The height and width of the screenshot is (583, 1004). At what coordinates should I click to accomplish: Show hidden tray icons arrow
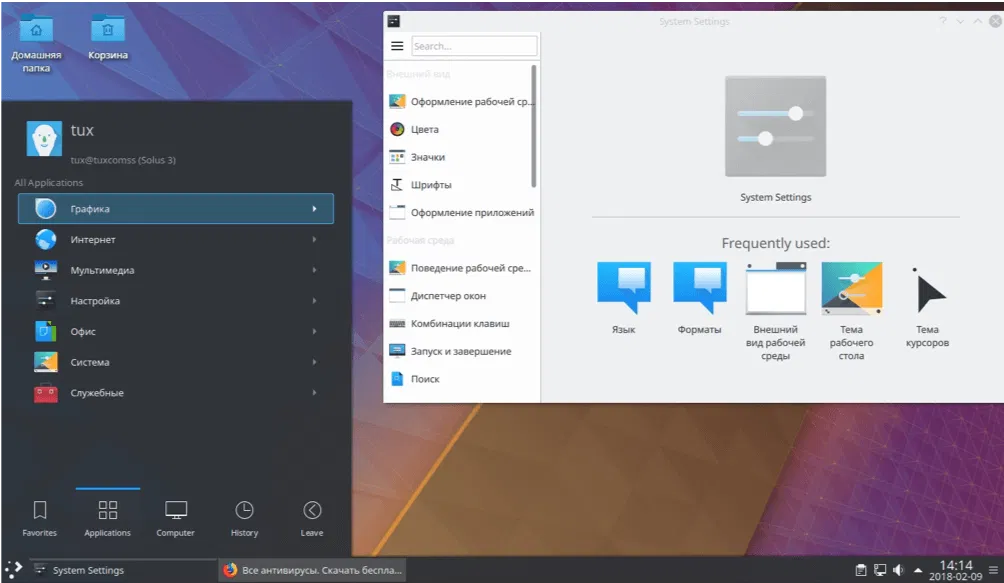pyautogui.click(x=918, y=570)
